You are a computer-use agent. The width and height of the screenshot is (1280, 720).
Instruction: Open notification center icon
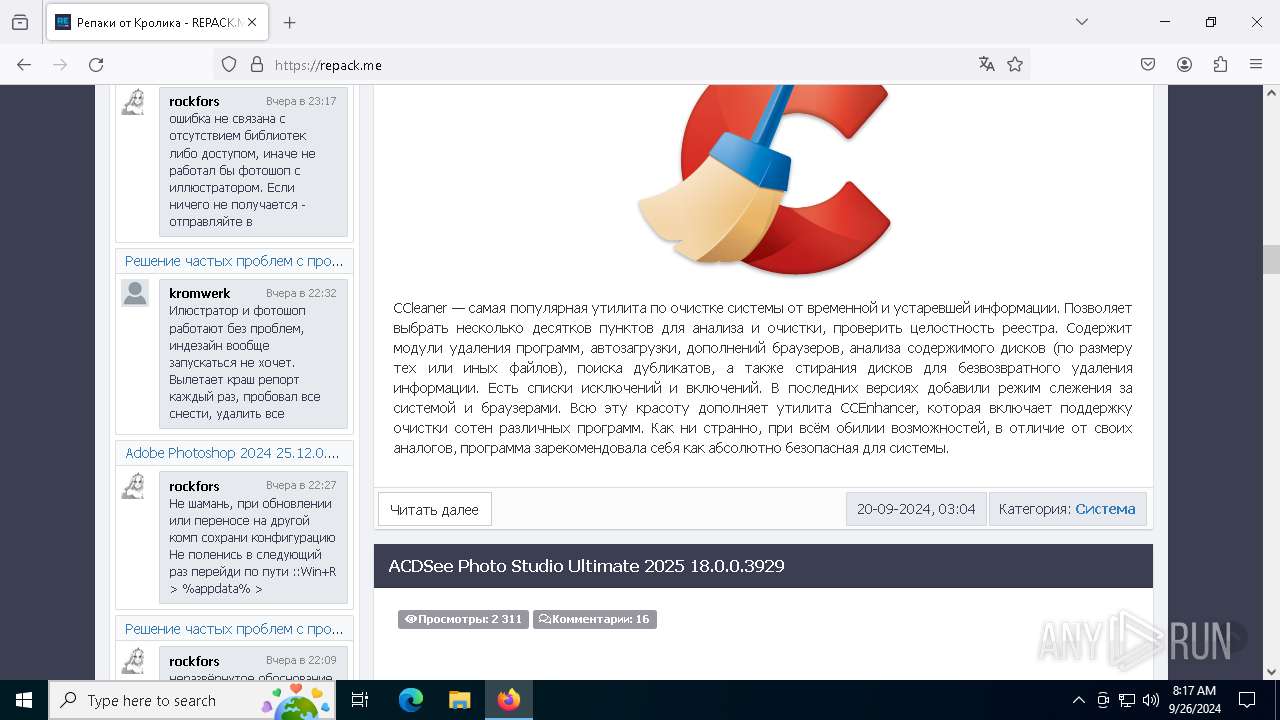(x=1247, y=700)
